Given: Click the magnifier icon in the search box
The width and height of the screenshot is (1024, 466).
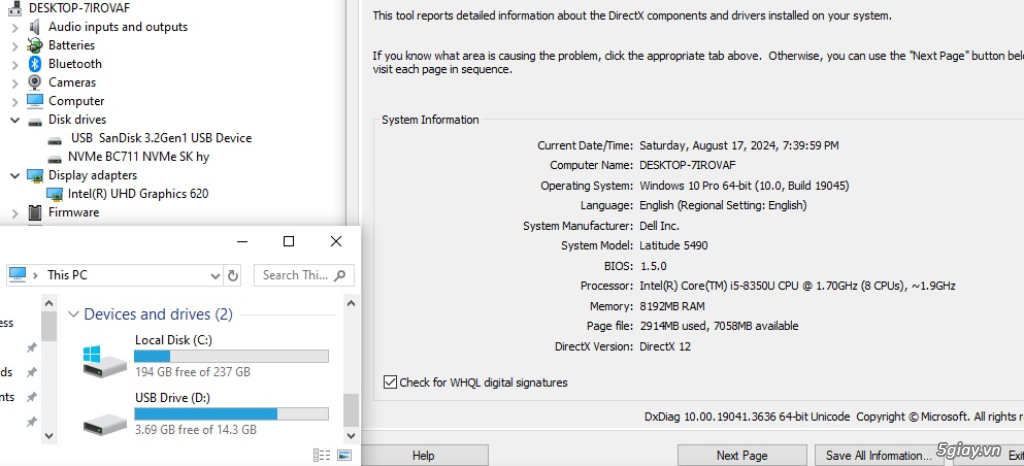Looking at the screenshot, I should [x=340, y=275].
